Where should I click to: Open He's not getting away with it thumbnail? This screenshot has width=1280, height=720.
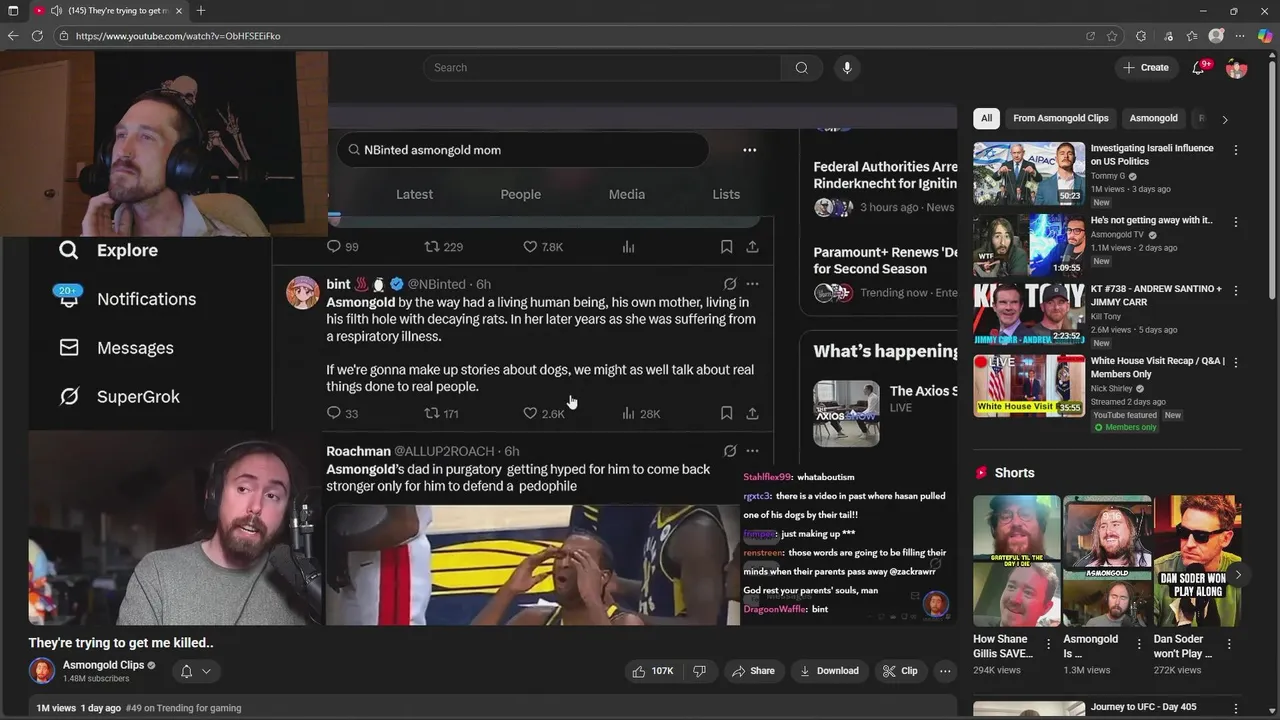(x=1029, y=244)
